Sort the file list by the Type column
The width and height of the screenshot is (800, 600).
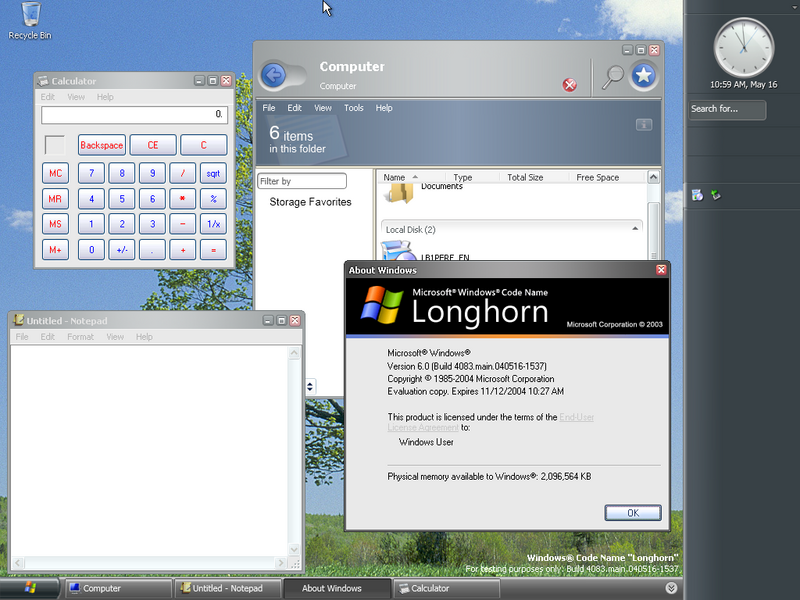pos(463,177)
